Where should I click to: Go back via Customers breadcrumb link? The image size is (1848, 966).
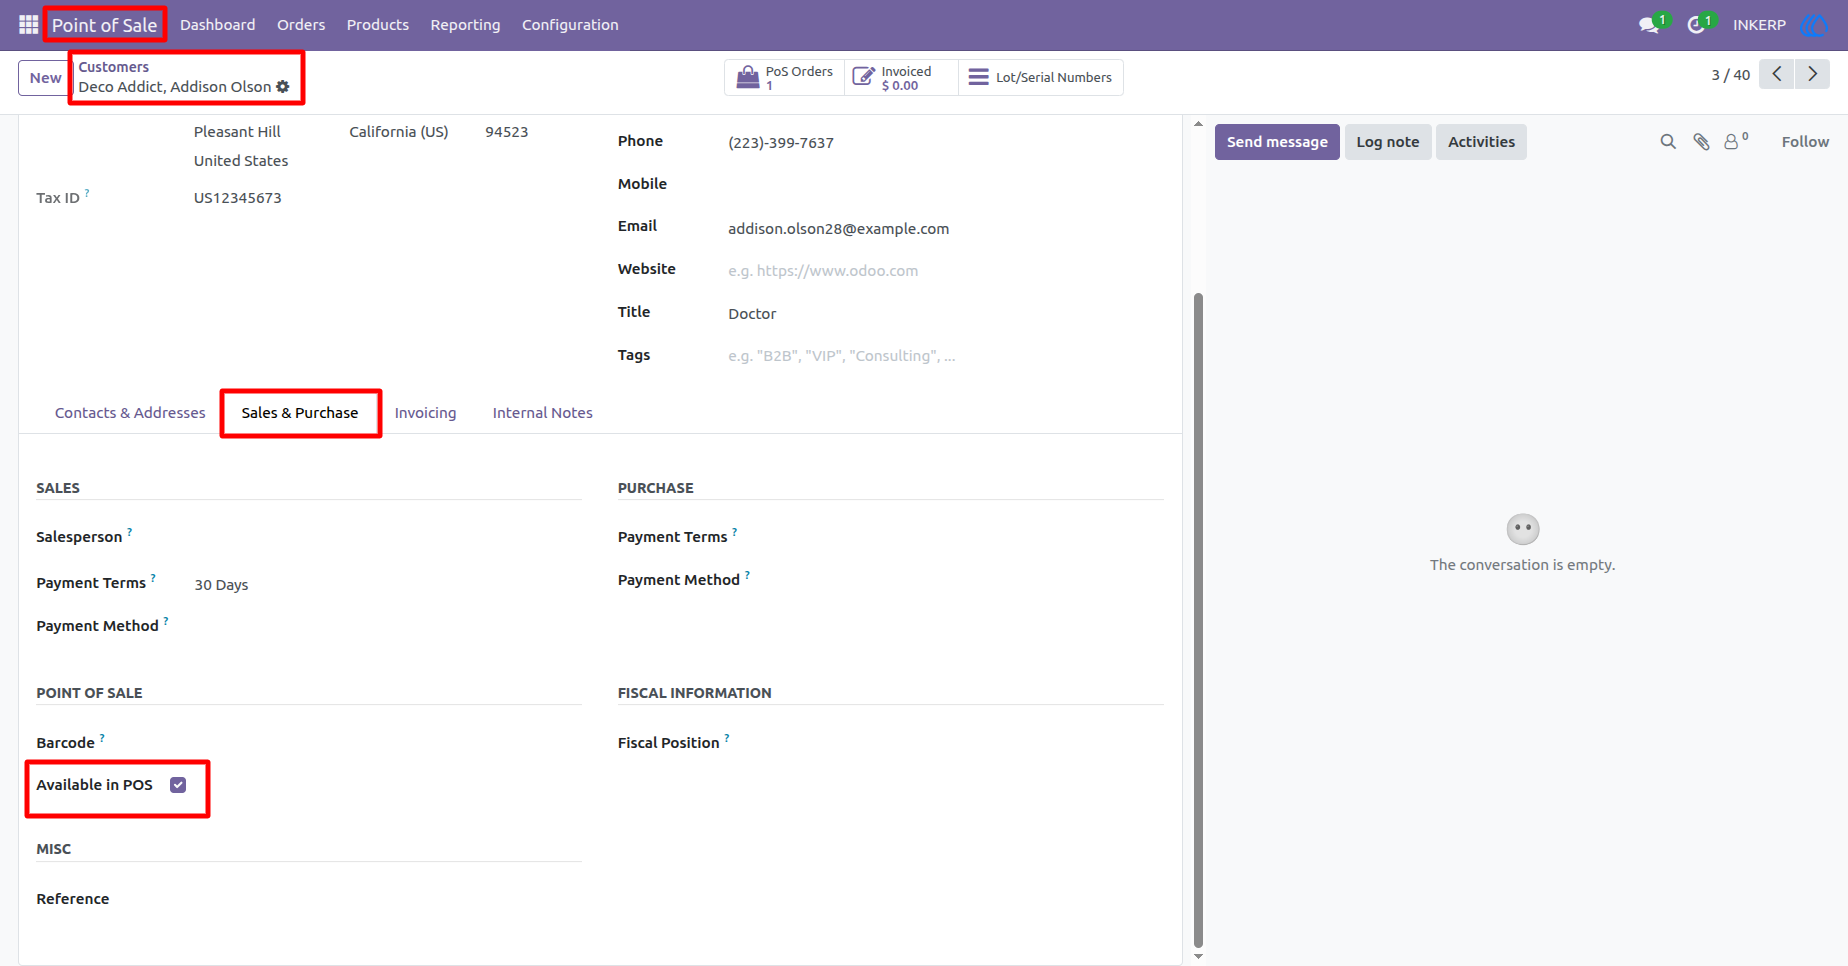[114, 67]
